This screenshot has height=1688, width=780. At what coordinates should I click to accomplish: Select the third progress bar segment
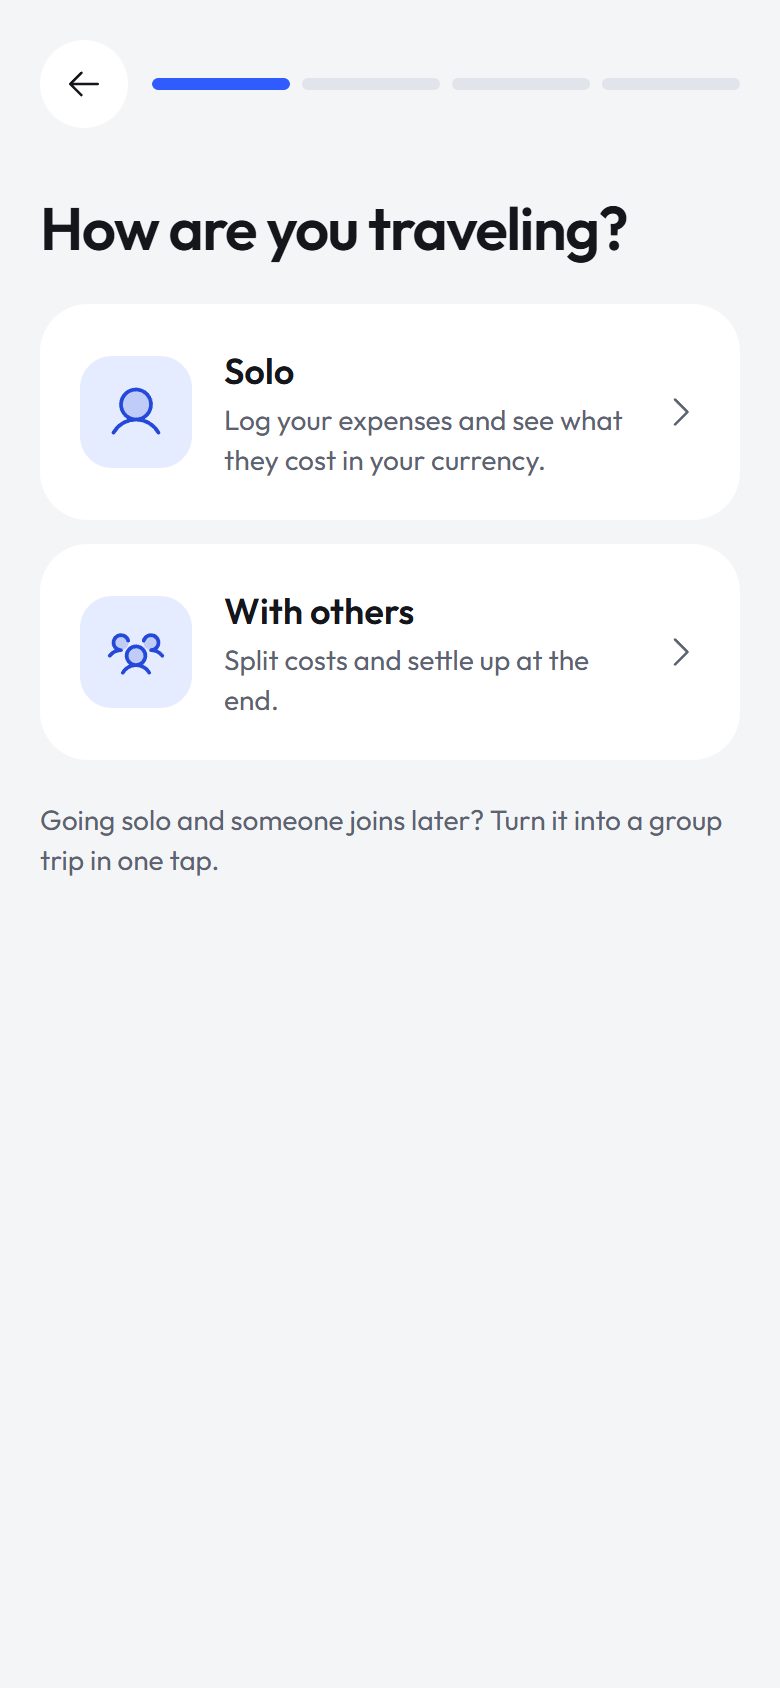[521, 84]
